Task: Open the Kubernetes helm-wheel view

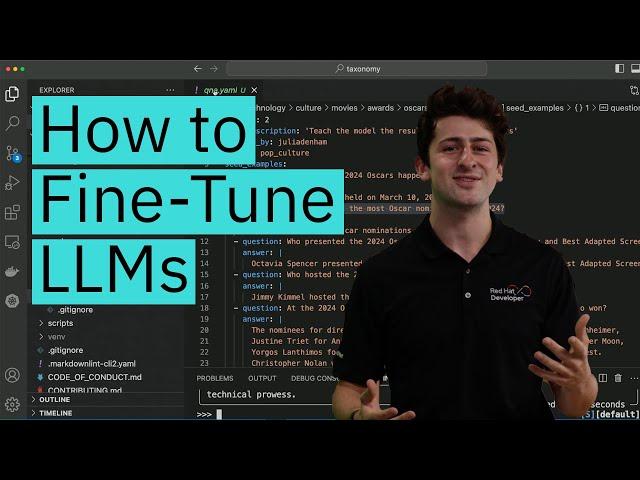Action: 12,301
